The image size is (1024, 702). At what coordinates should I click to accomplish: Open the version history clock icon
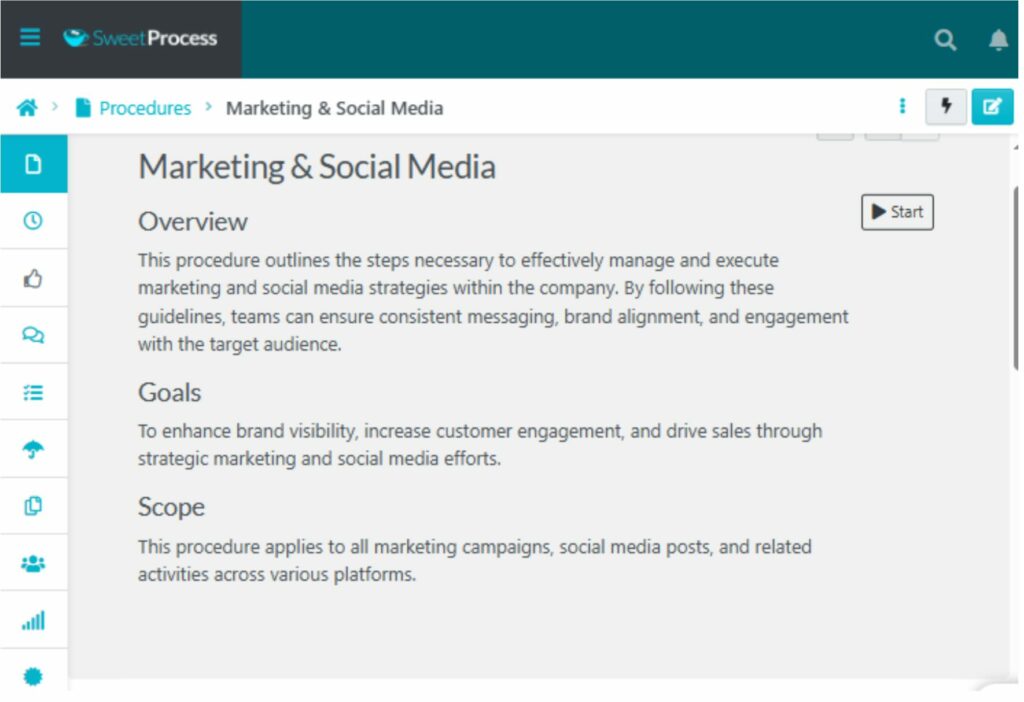point(33,221)
